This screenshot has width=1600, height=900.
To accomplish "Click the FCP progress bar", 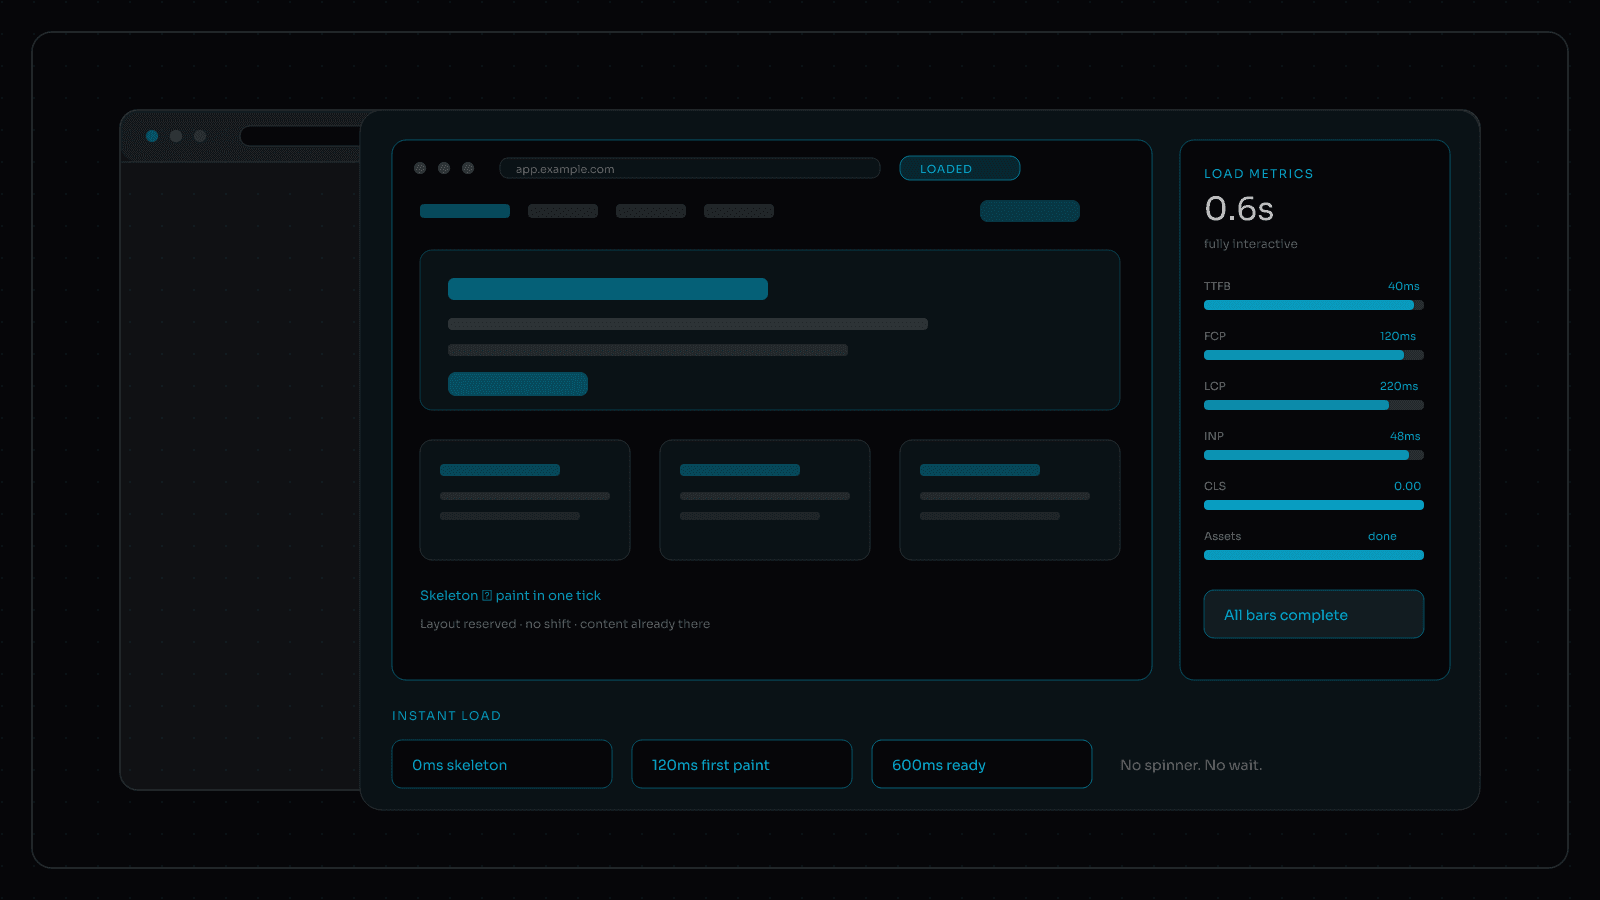I will pos(1314,355).
